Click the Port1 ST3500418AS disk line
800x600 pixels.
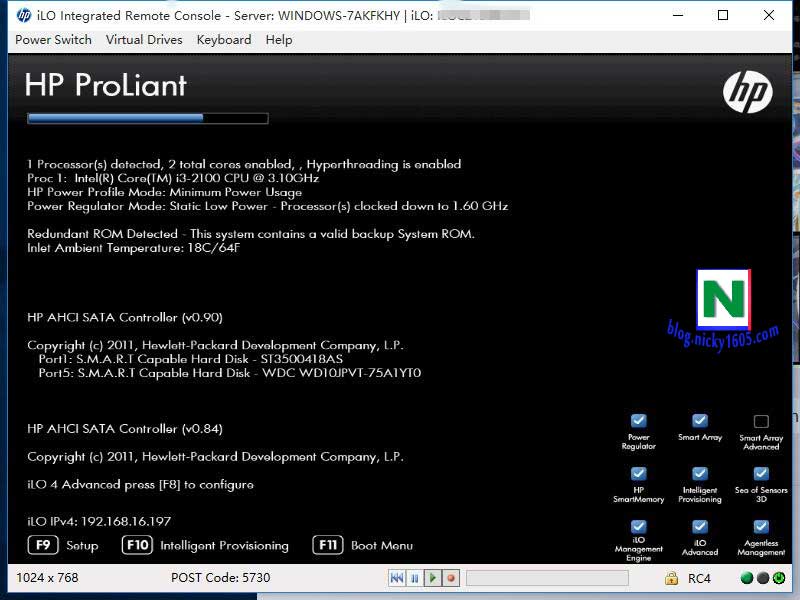(x=191, y=359)
